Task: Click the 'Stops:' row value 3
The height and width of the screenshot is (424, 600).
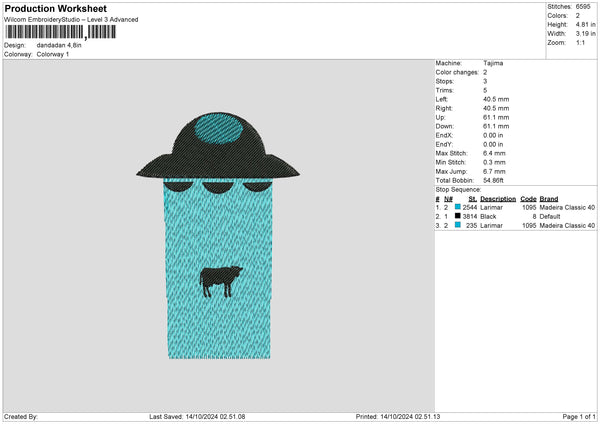Action: [485, 81]
